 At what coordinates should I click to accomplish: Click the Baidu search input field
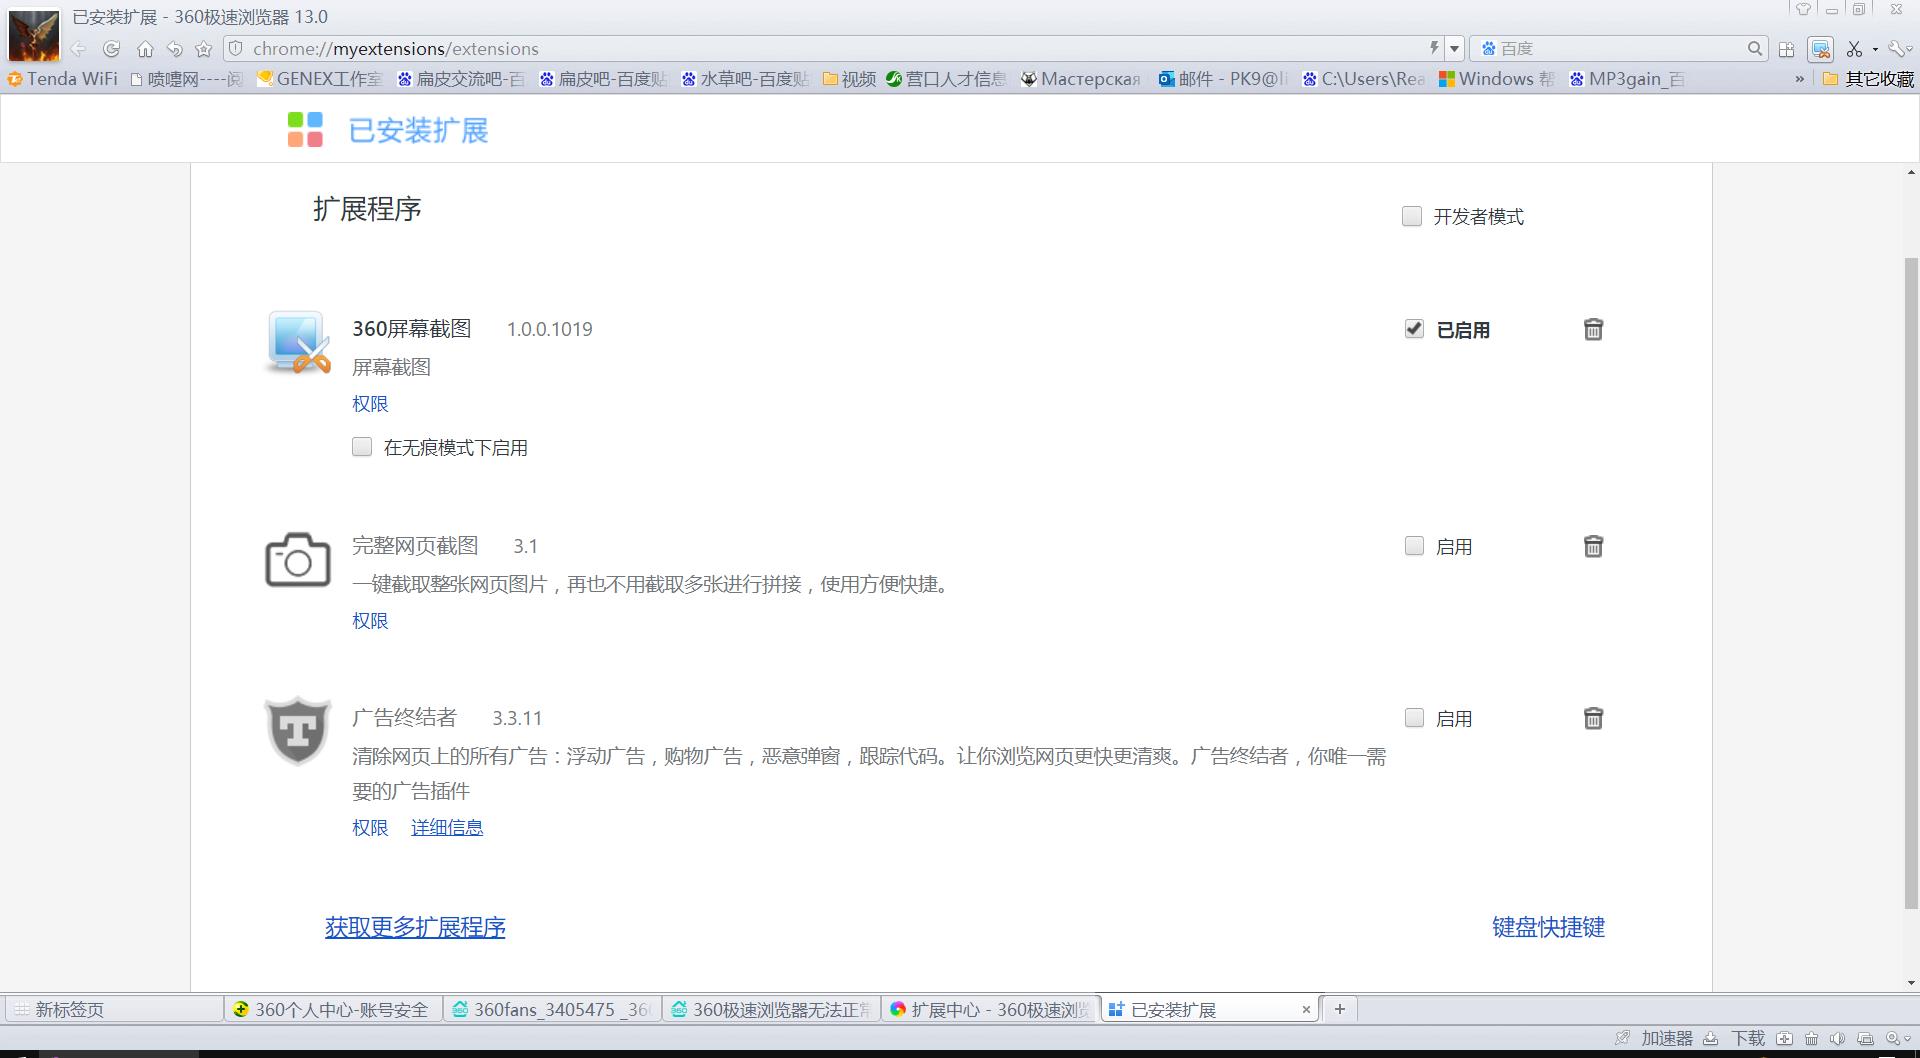(x=1620, y=49)
